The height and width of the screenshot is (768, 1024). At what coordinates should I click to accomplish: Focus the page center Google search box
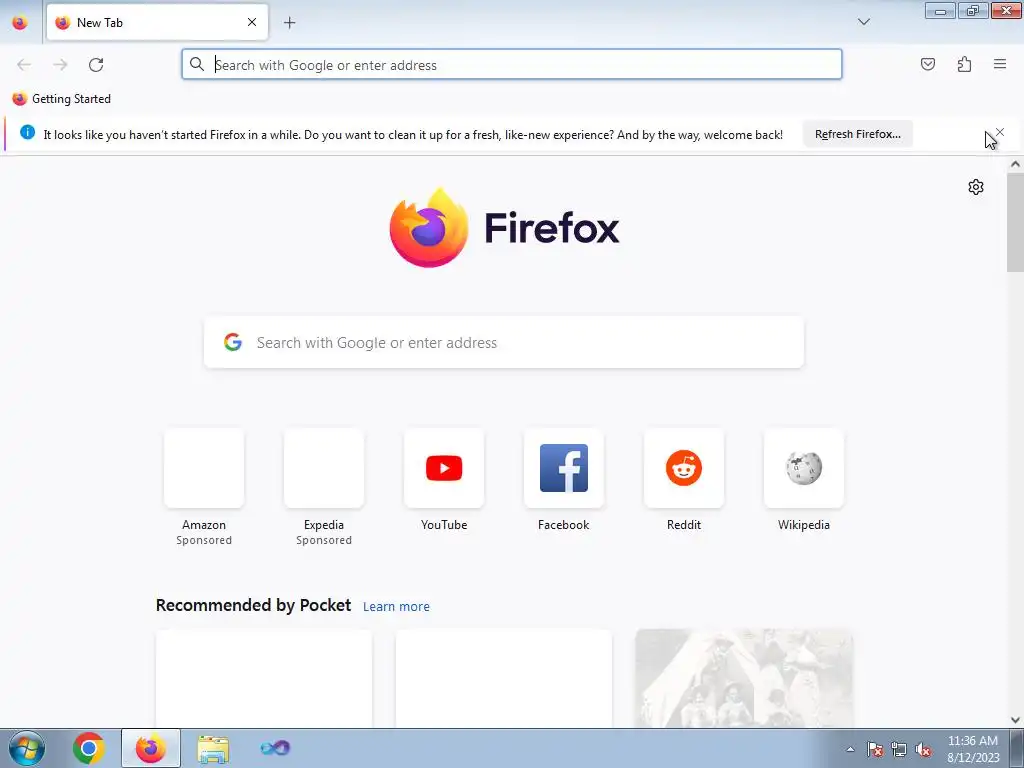tap(504, 342)
